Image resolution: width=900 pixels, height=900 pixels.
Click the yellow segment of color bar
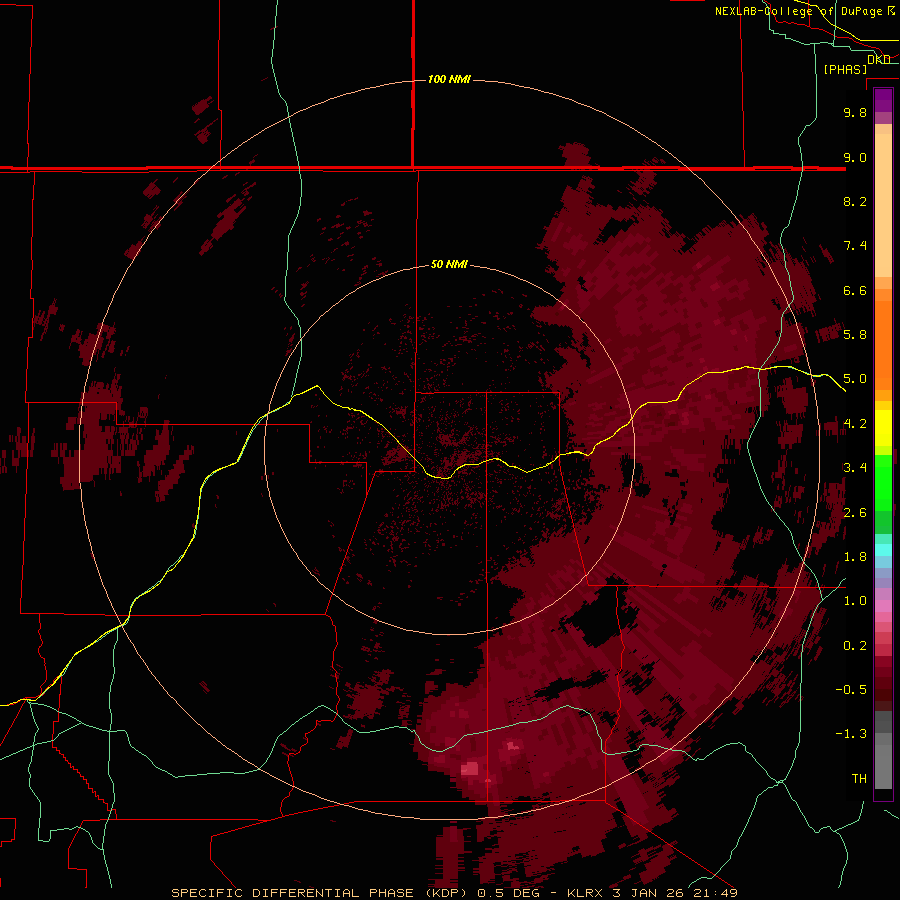(883, 428)
